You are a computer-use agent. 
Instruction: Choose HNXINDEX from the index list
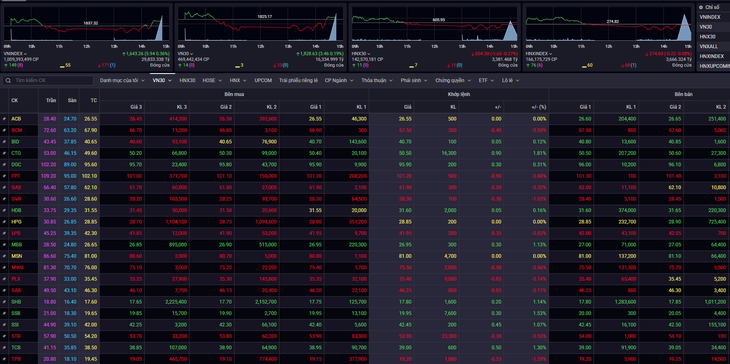pos(711,56)
